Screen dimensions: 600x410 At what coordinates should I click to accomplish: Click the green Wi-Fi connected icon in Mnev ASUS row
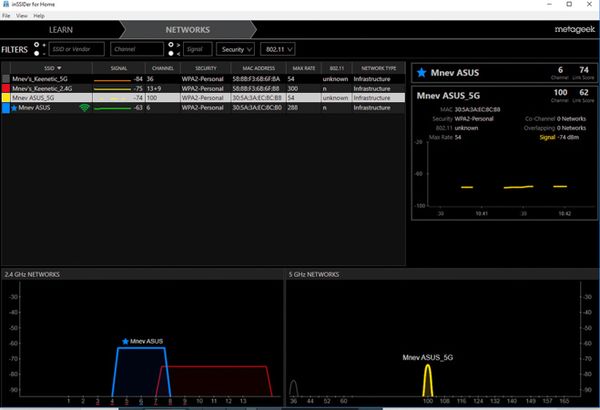[x=85, y=108]
